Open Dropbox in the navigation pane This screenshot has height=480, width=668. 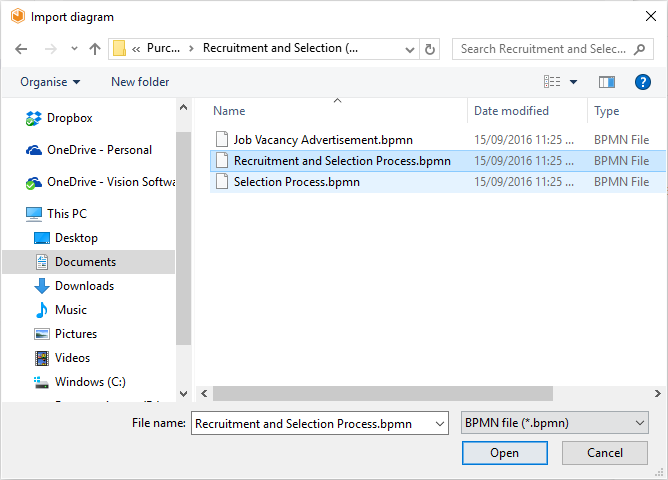pos(69,118)
